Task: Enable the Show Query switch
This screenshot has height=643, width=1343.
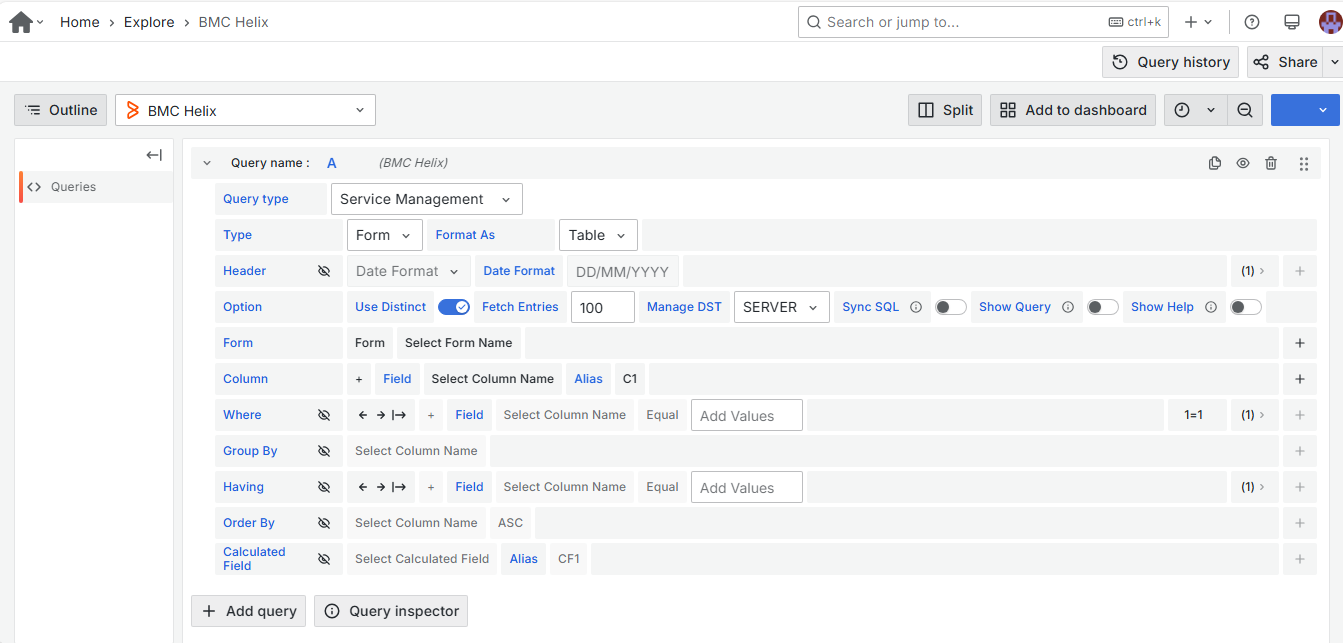Action: pos(1103,307)
